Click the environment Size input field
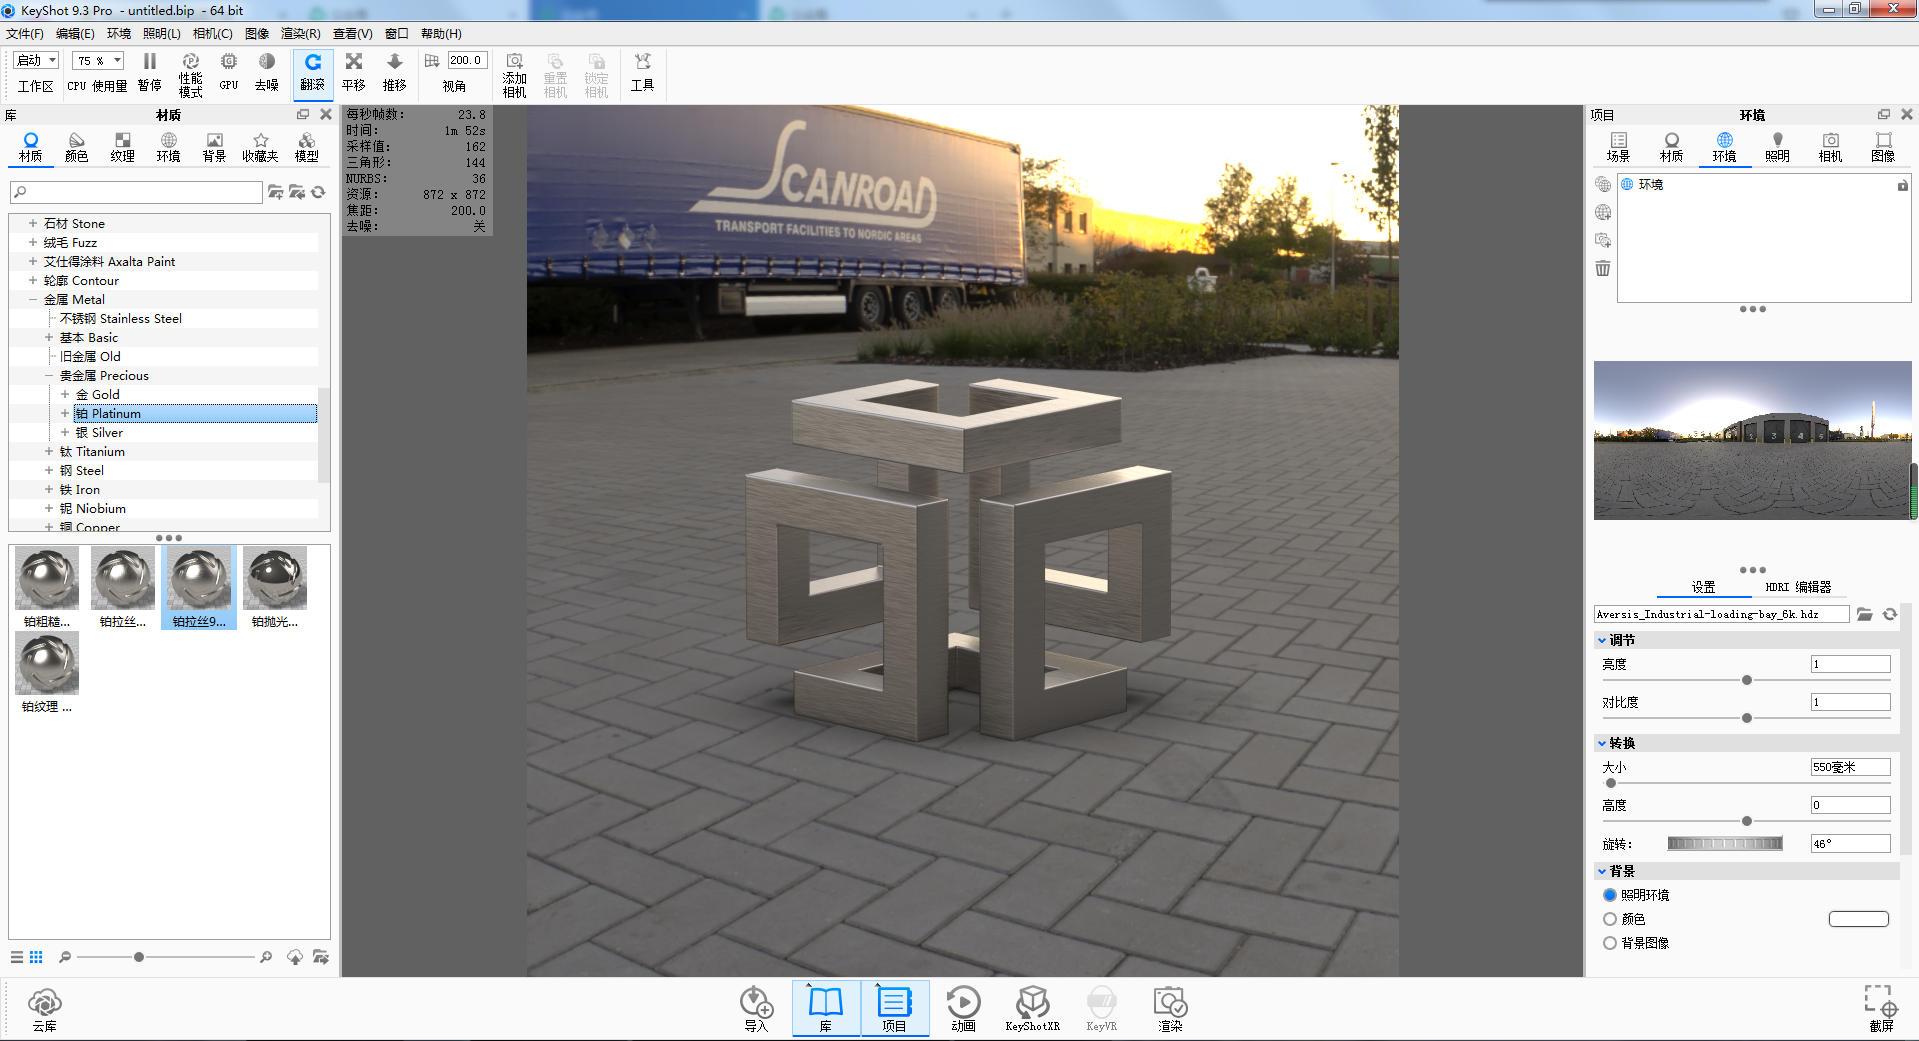 click(1851, 767)
